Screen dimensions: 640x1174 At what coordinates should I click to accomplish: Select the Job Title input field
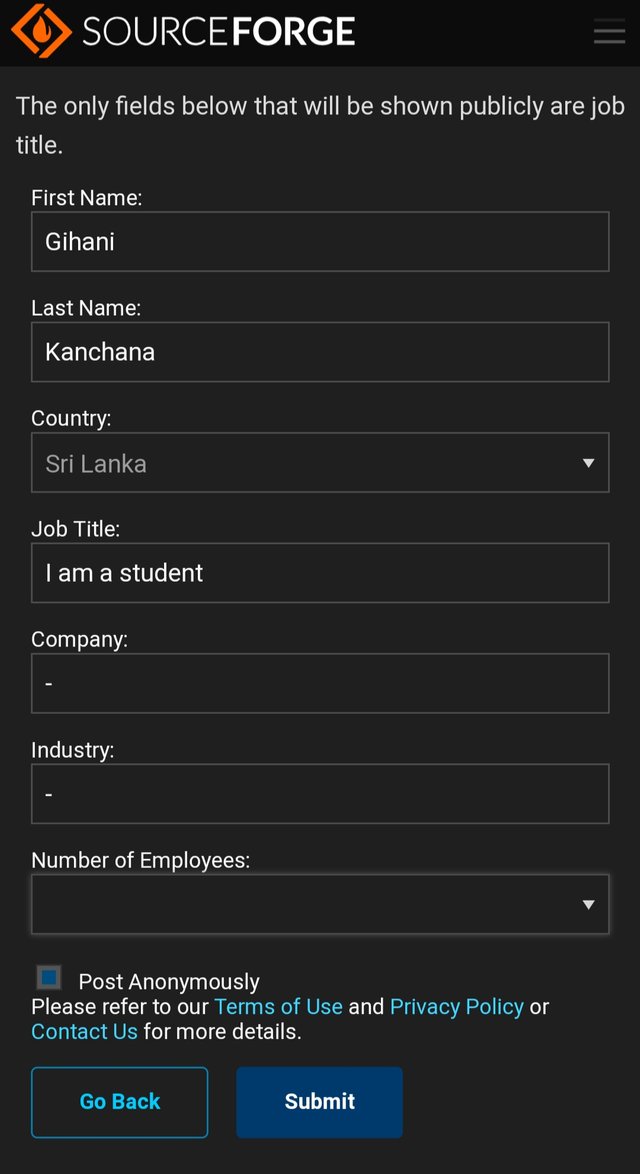(x=320, y=573)
